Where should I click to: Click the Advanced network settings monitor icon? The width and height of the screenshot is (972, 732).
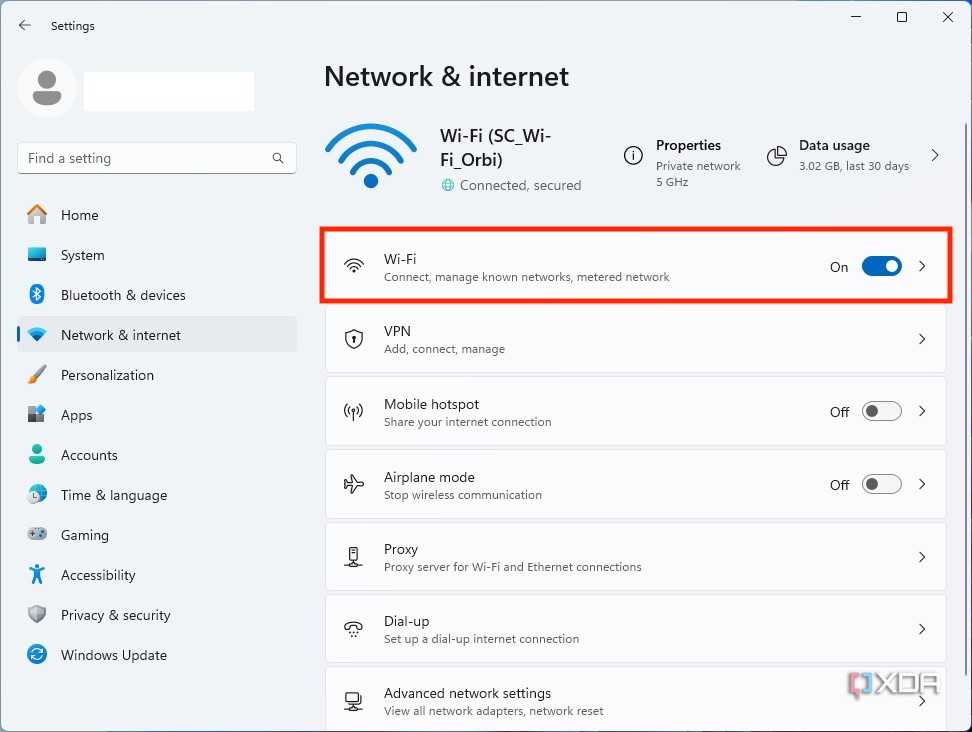[x=353, y=701]
